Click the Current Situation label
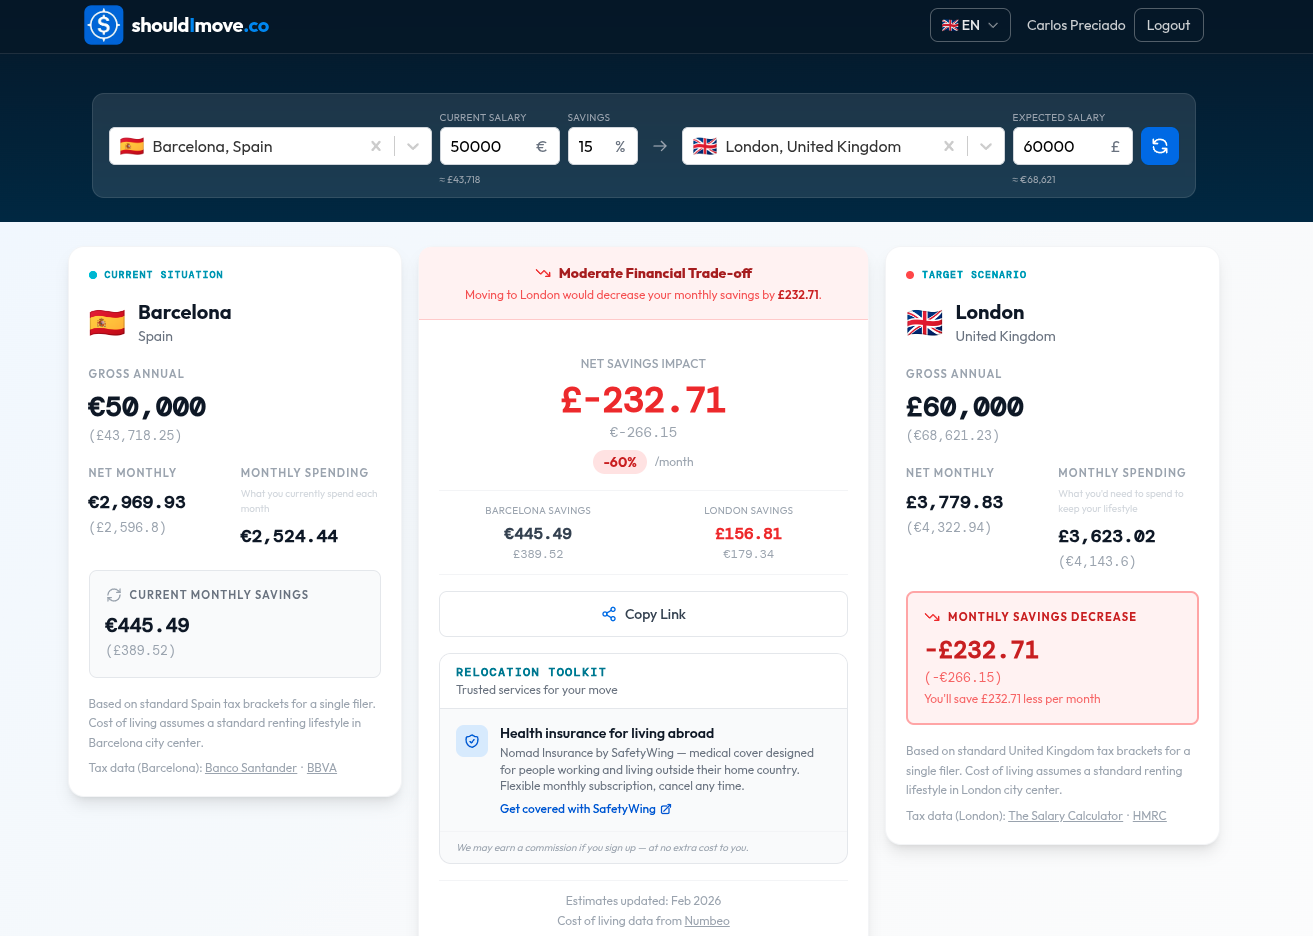This screenshot has height=936, width=1313. (x=164, y=275)
